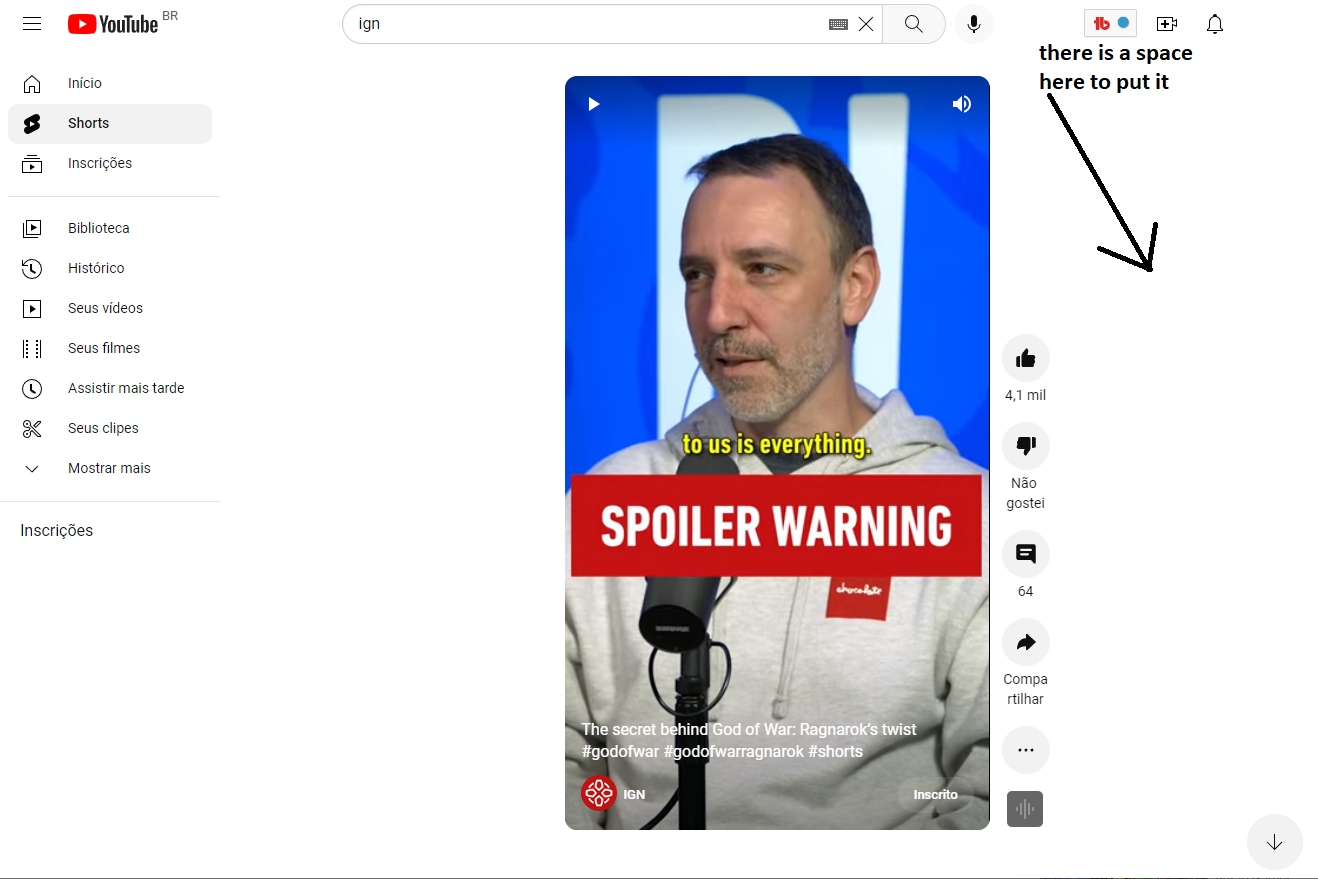Toggle the Inscrito subscription button
The width and height of the screenshot is (1318, 879).
[x=935, y=795]
